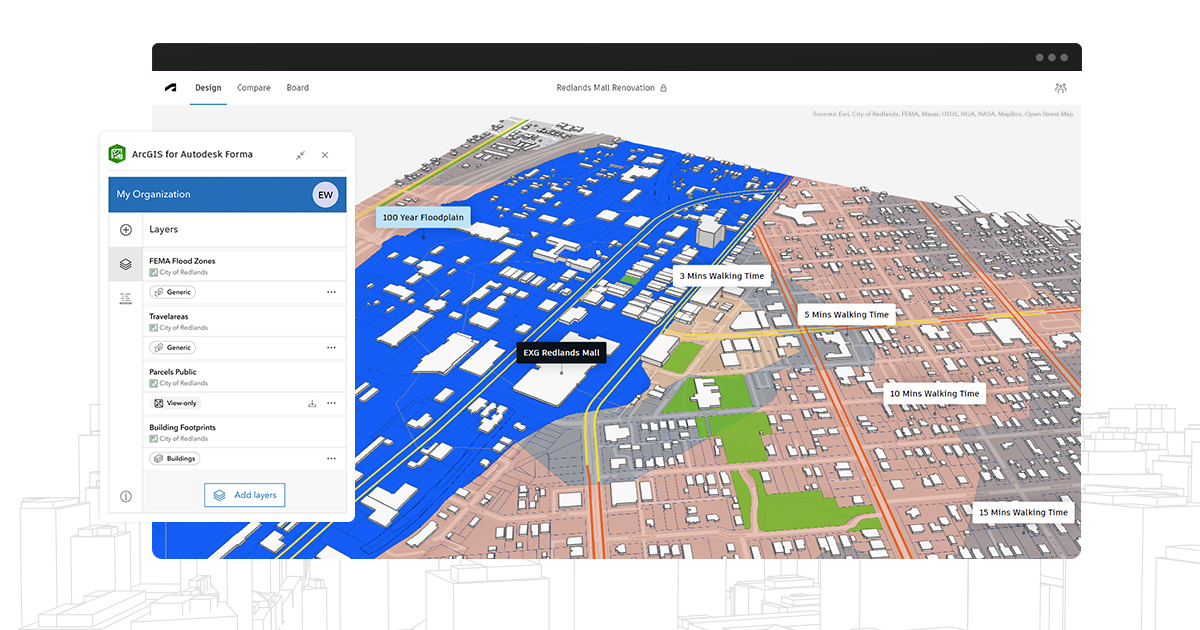Image resolution: width=1200 pixels, height=630 pixels.
Task: Toggle the City of Redlands checkbox under FEMA Flood Zones
Action: 154,271
